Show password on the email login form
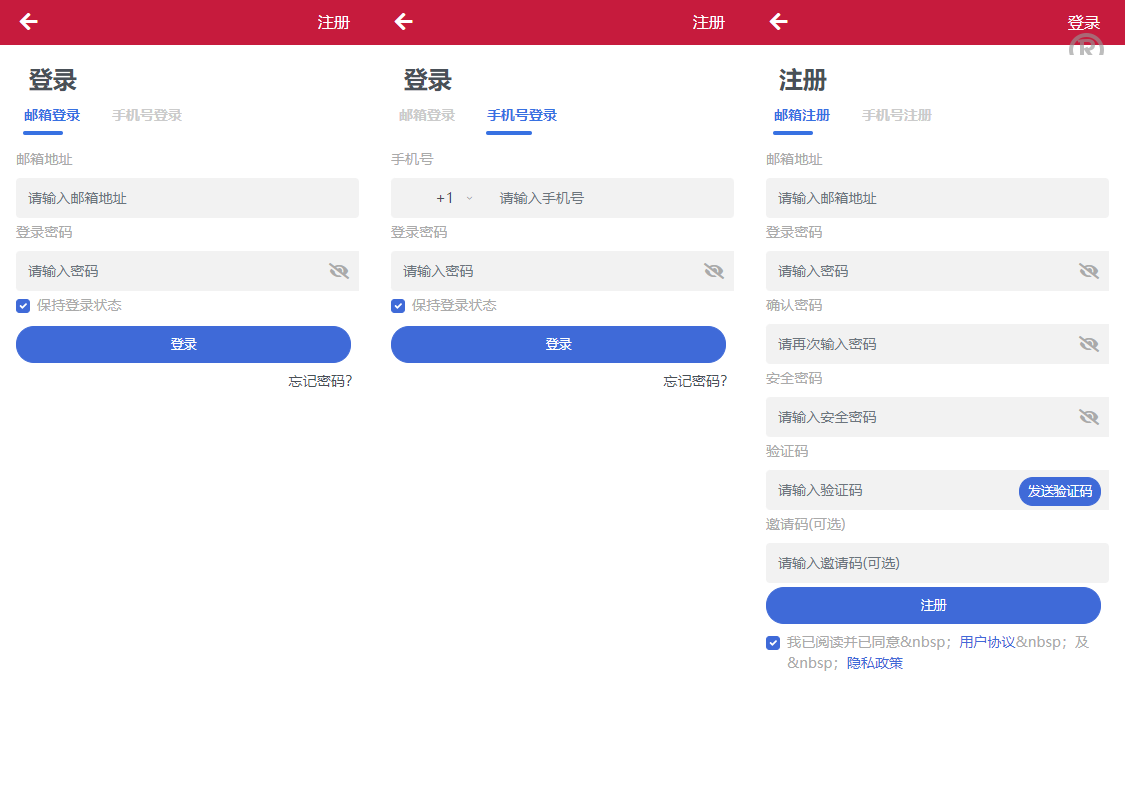 (339, 271)
